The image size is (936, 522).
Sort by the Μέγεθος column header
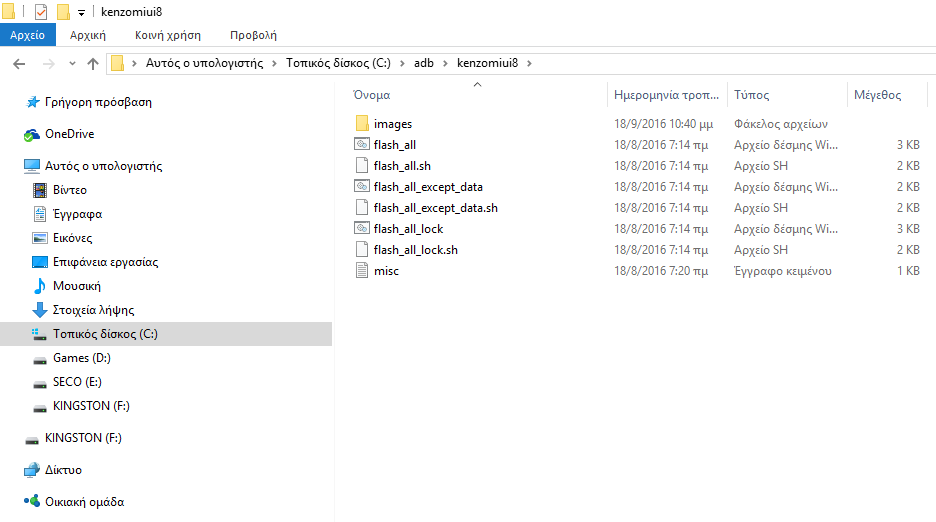click(877, 95)
